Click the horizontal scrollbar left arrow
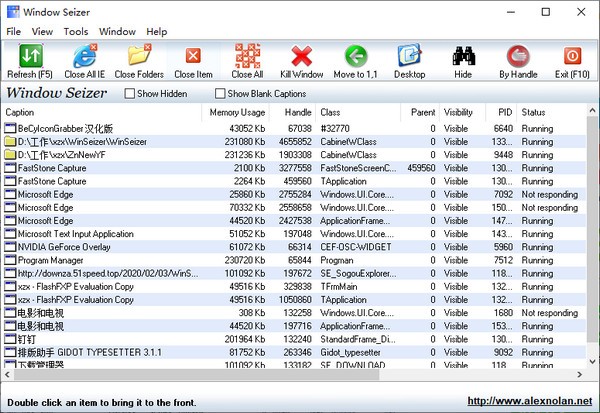600x413 pixels. (x=7, y=375)
